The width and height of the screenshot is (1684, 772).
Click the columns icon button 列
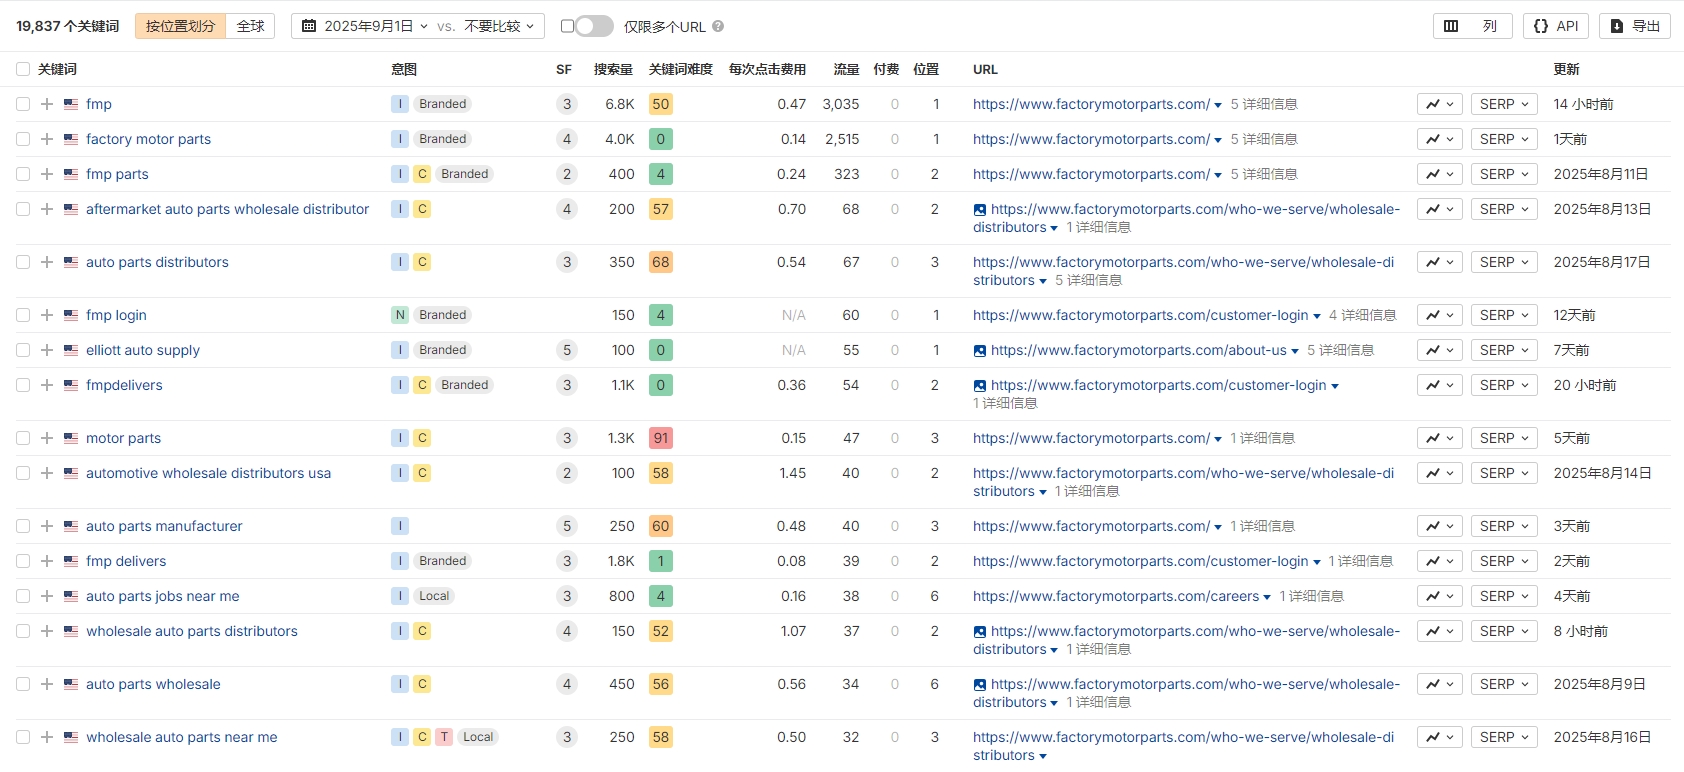[x=1470, y=26]
